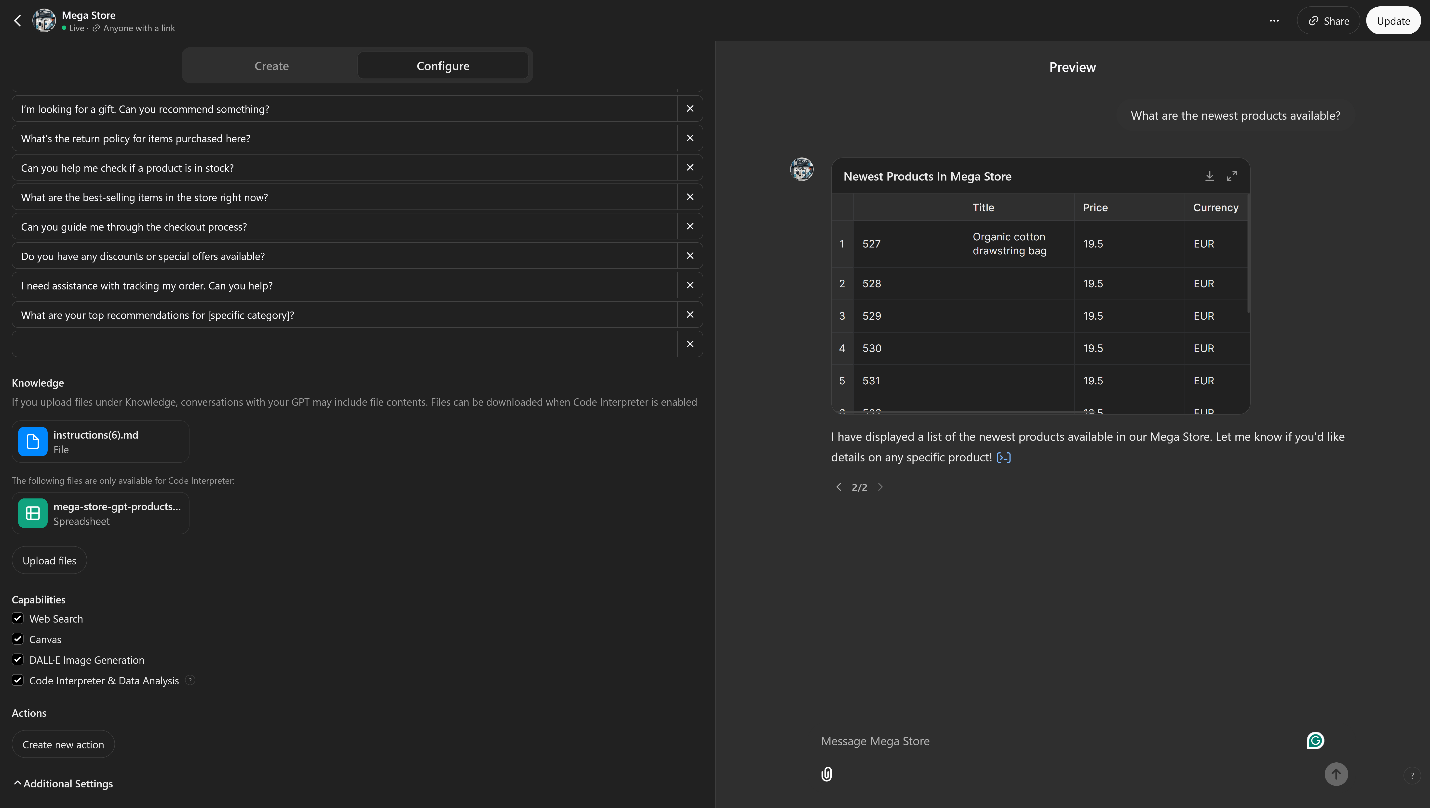
Task: Remove the discounts and offers starter
Action: tap(690, 256)
